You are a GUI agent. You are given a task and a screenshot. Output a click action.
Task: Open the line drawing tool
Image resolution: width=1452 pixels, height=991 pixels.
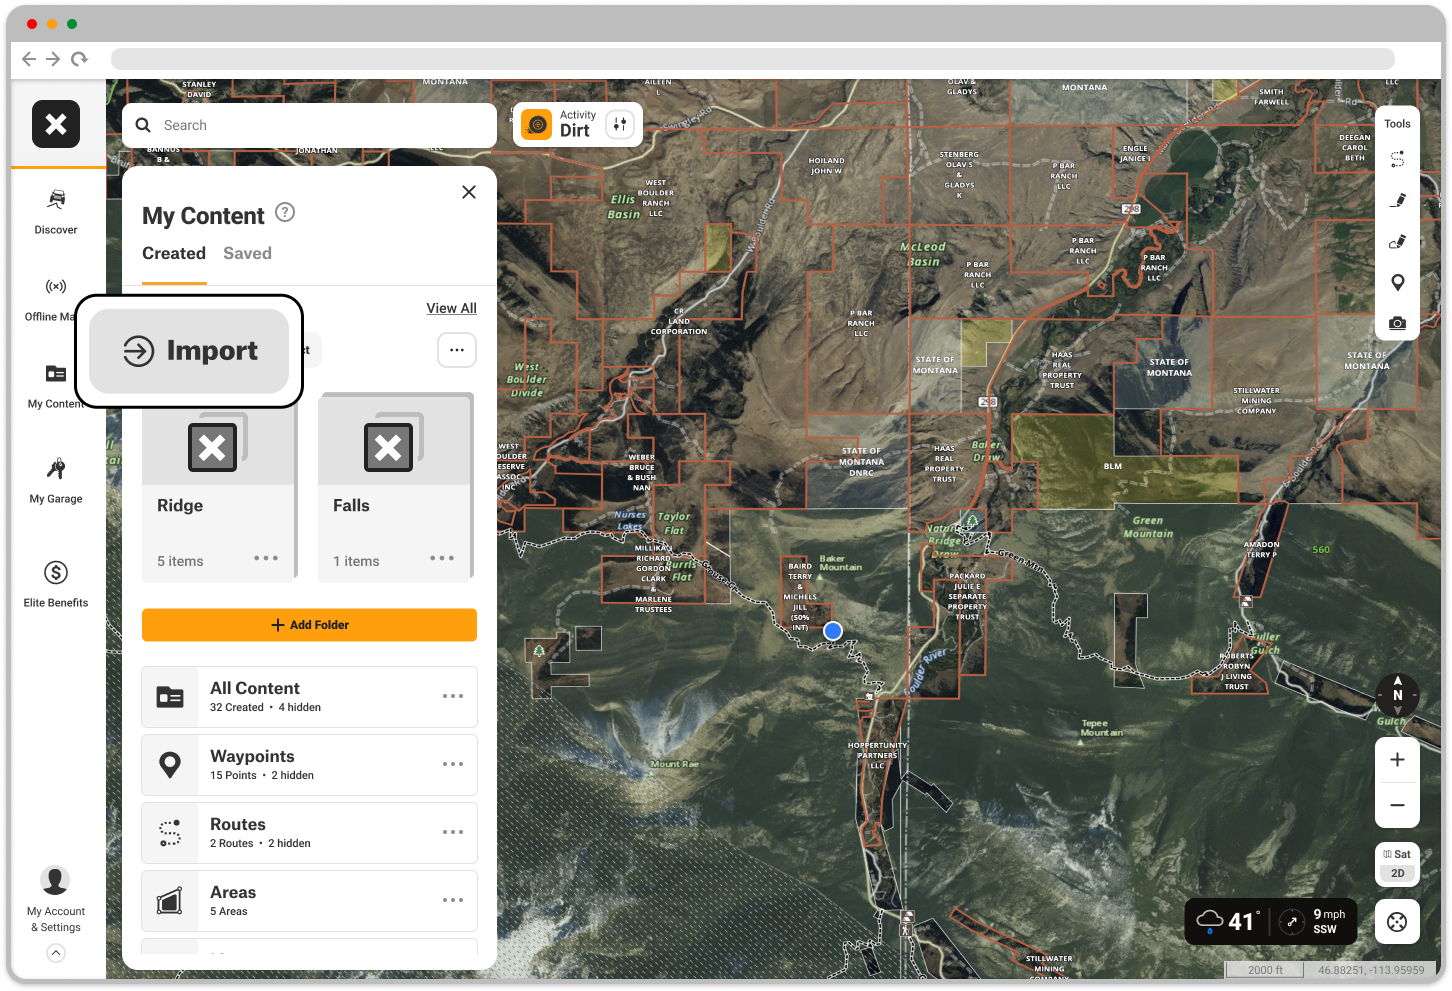1397,199
